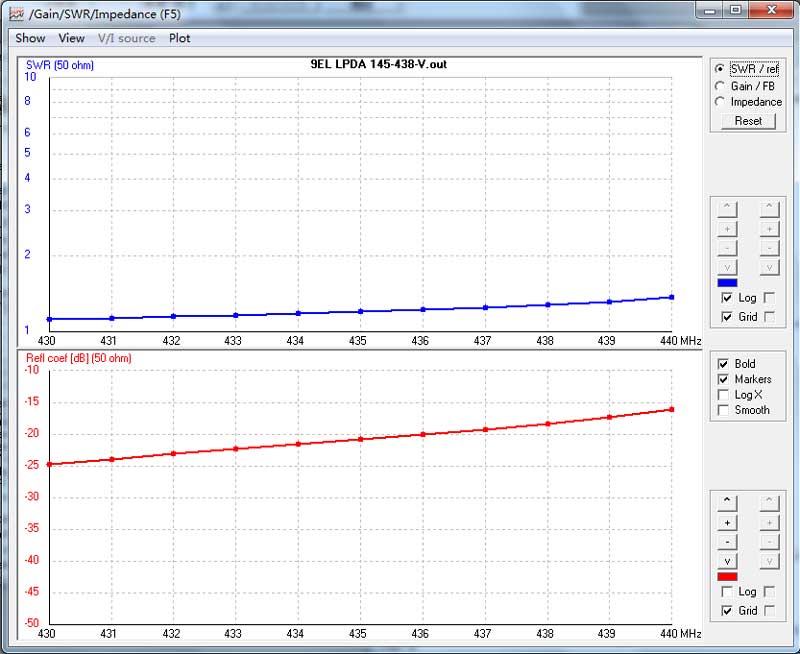Screen dimensions: 800x654
Task: Click left-column down arrow in SWR plot controls
Action: [727, 267]
